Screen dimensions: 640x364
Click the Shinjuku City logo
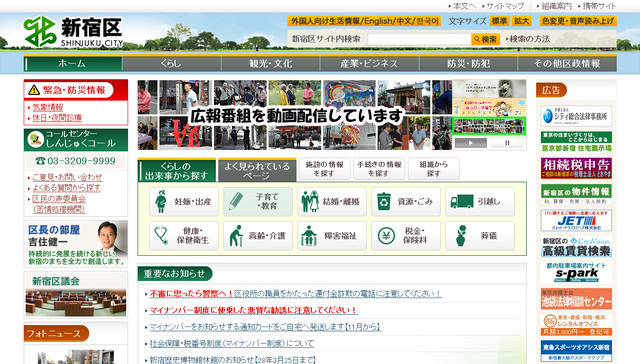point(73,32)
